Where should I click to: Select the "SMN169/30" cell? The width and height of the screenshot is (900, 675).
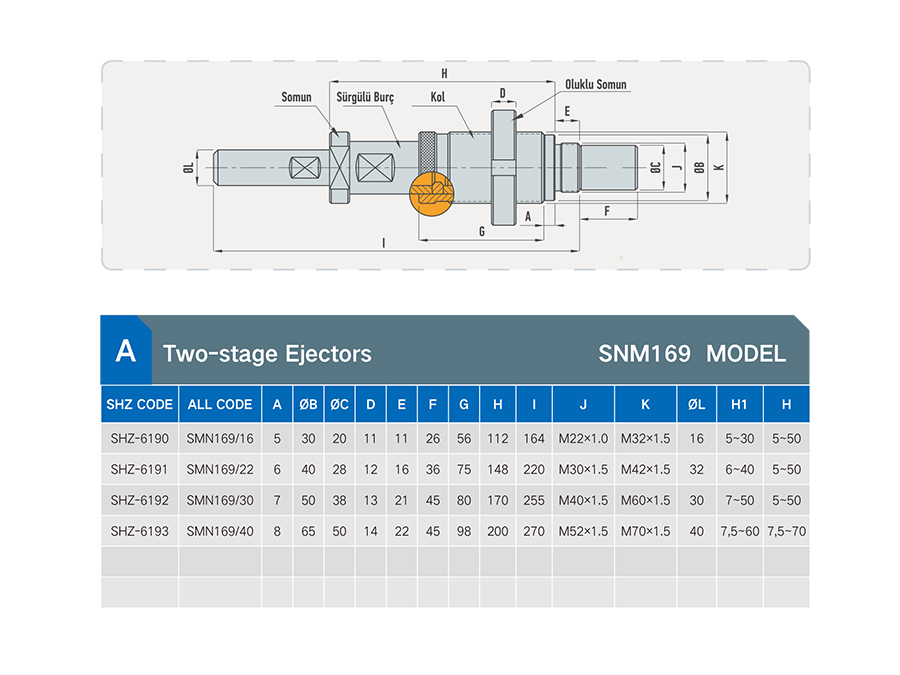click(x=220, y=501)
